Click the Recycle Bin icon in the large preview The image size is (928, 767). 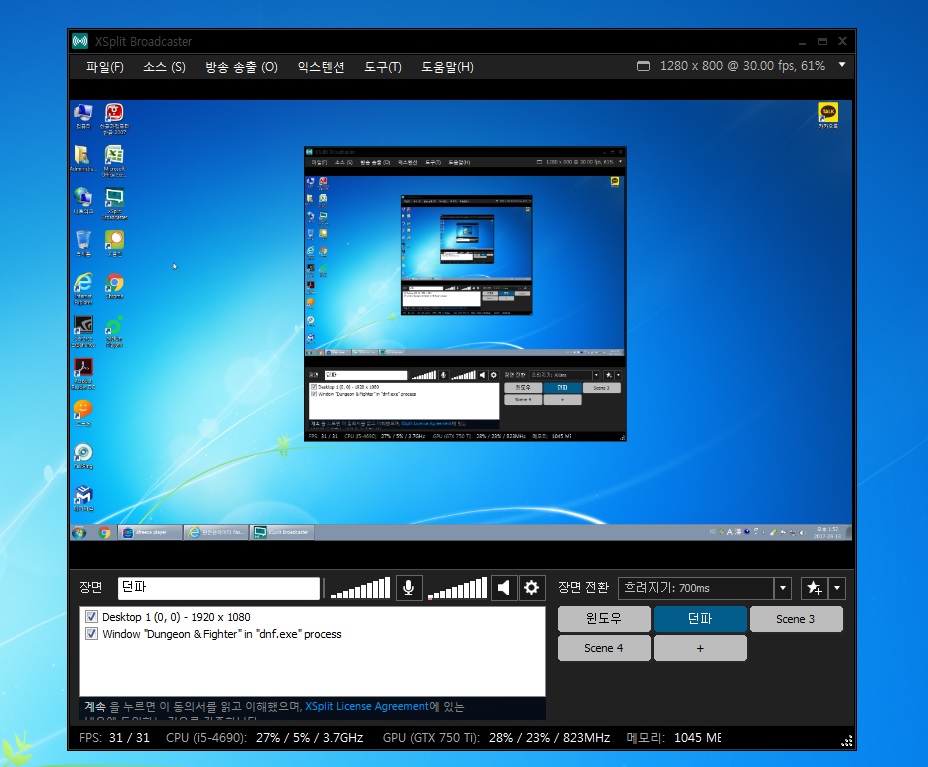tap(83, 243)
